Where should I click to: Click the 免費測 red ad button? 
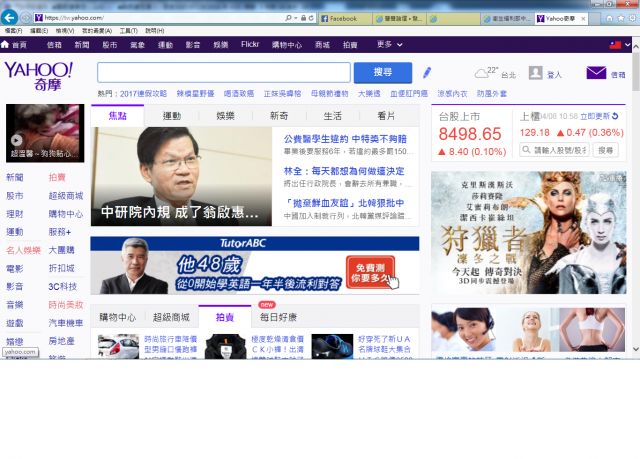pos(370,272)
